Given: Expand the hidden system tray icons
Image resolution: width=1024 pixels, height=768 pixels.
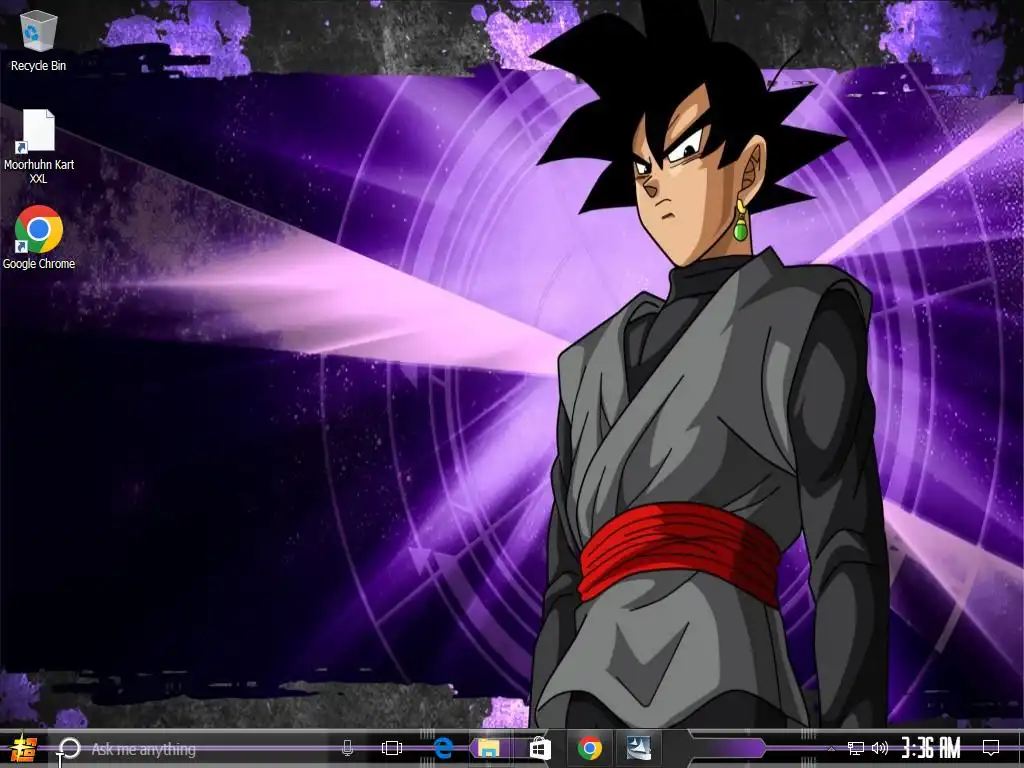Looking at the screenshot, I should (831, 748).
